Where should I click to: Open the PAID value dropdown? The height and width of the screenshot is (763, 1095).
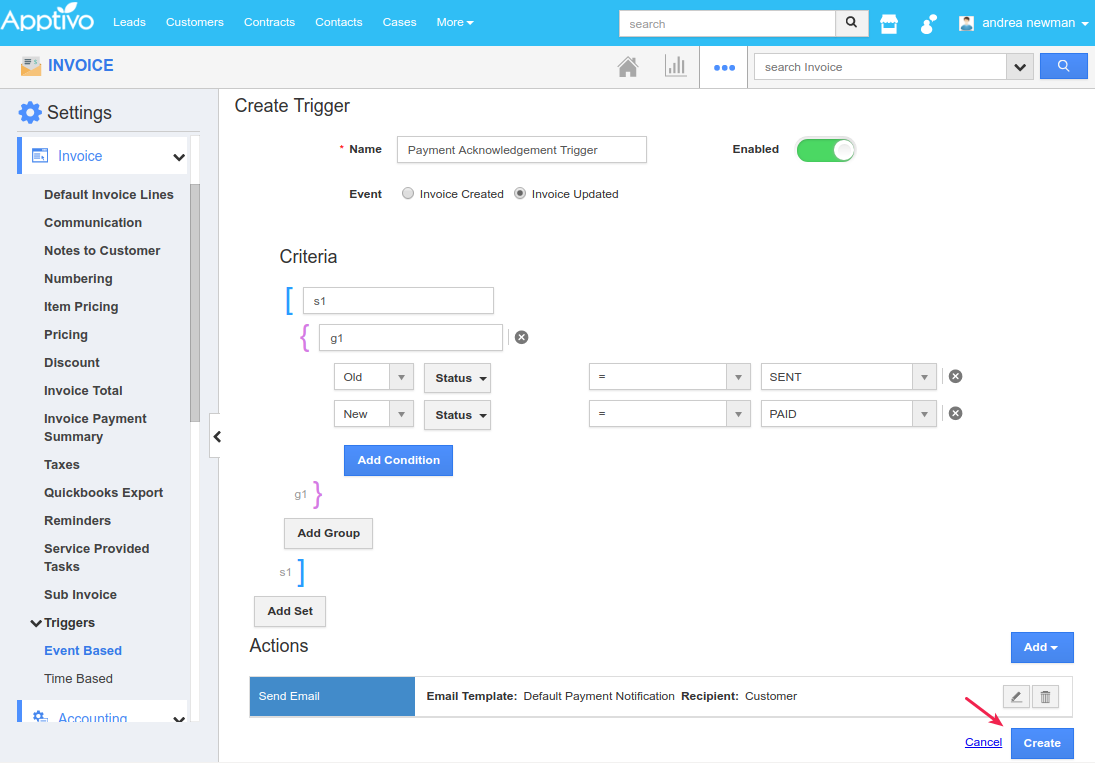924,414
